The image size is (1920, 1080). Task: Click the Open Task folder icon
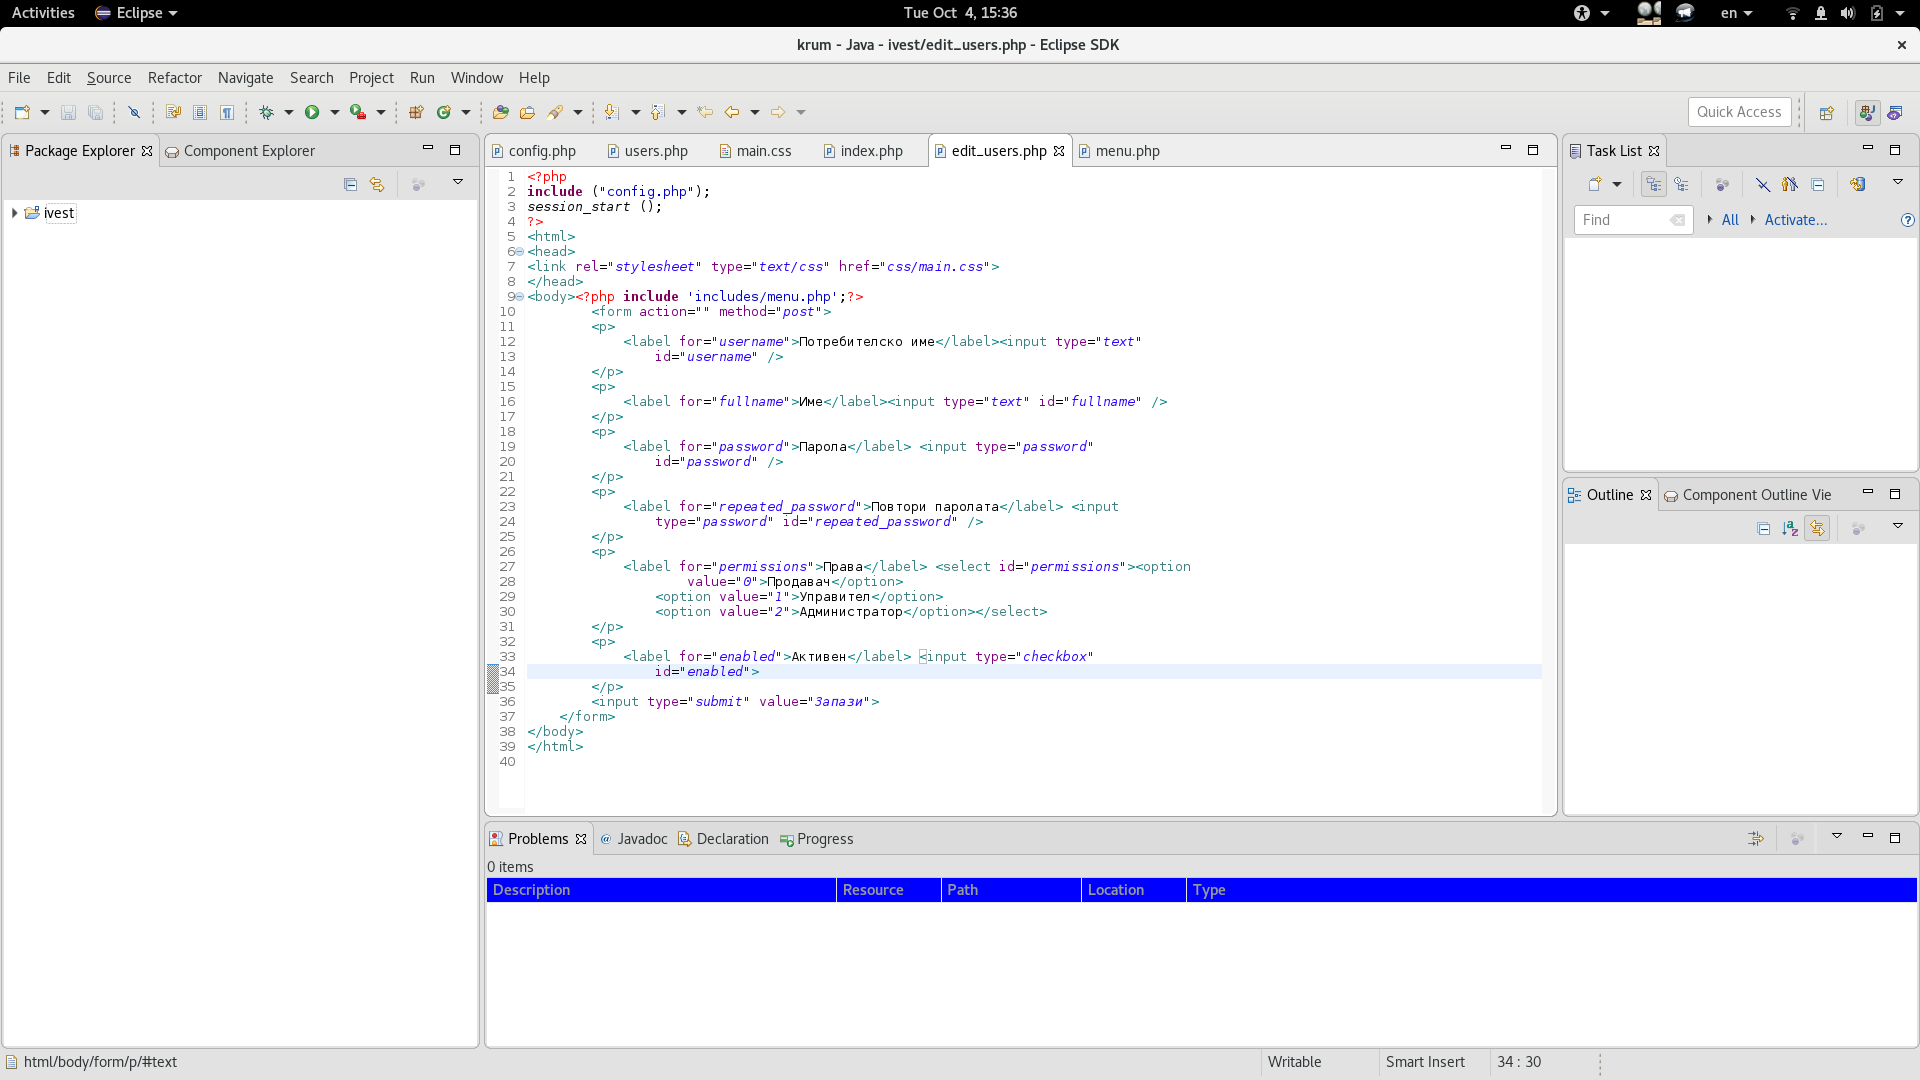coord(527,112)
